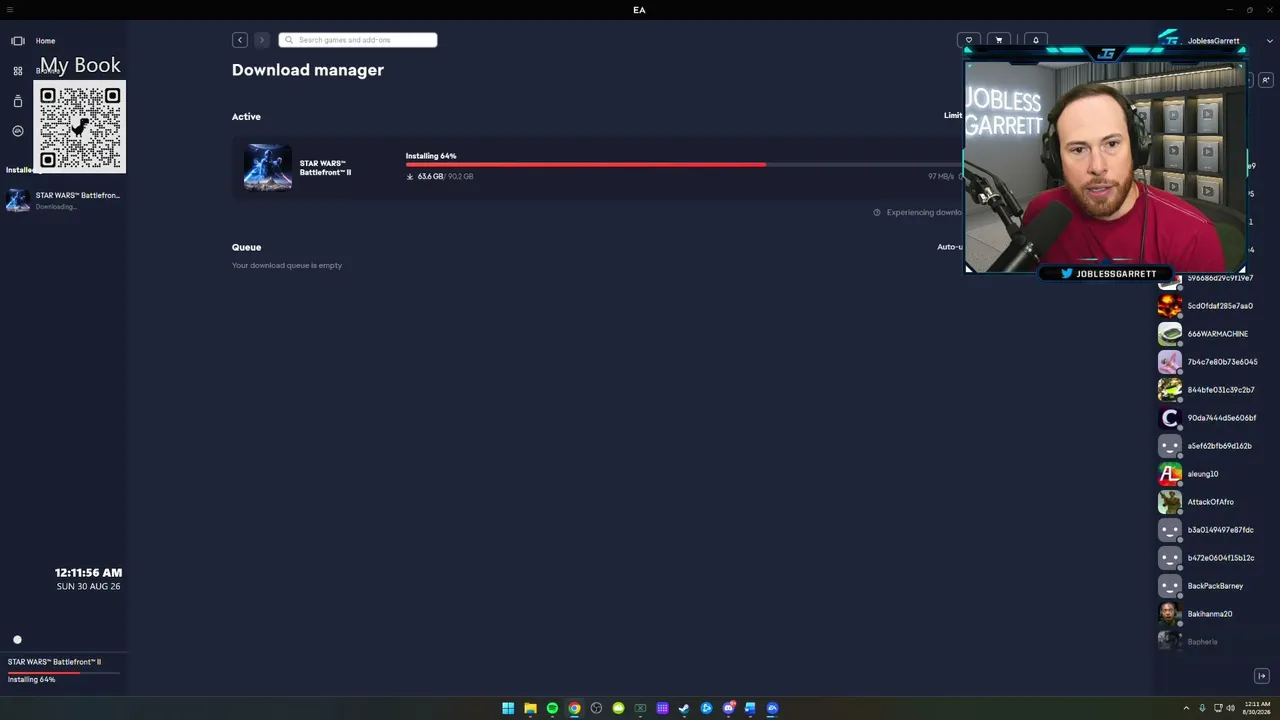This screenshot has width=1280, height=720.
Task: Open the shopping cart icon
Action: pyautogui.click(x=999, y=40)
